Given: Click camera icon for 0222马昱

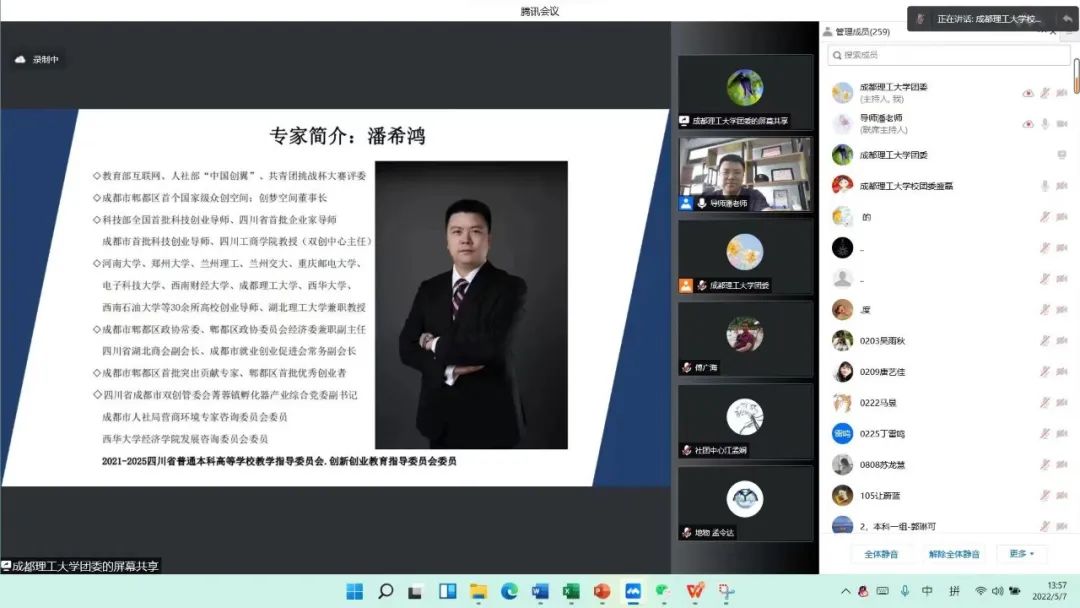Looking at the screenshot, I should (x=1062, y=403).
